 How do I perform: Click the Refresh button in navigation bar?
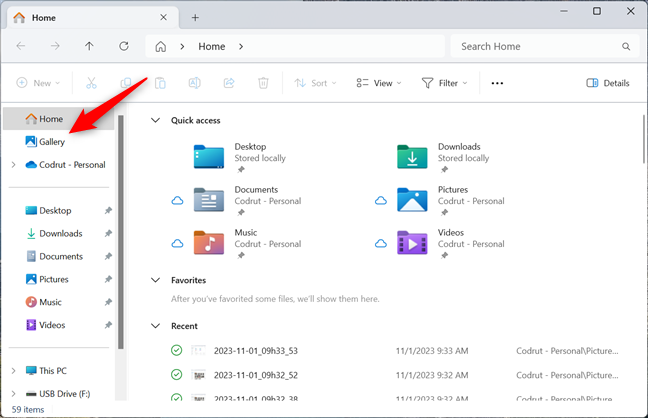click(x=124, y=46)
